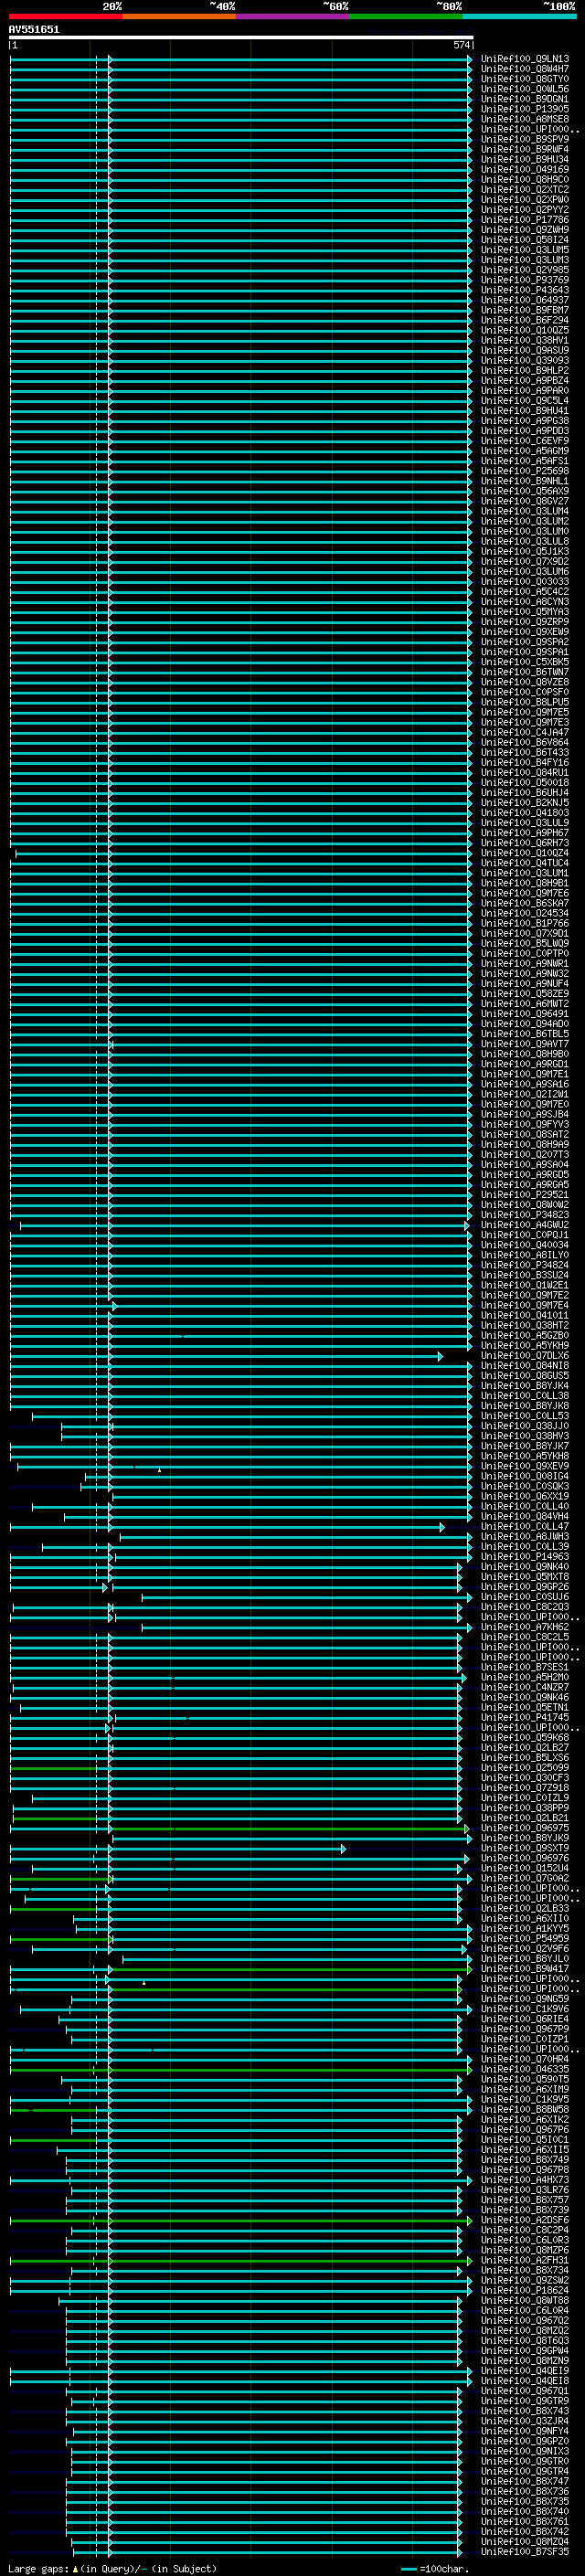Select hit label UniRef100_Q08IG4
Screen dimensions: 585x2576
[525, 1476]
